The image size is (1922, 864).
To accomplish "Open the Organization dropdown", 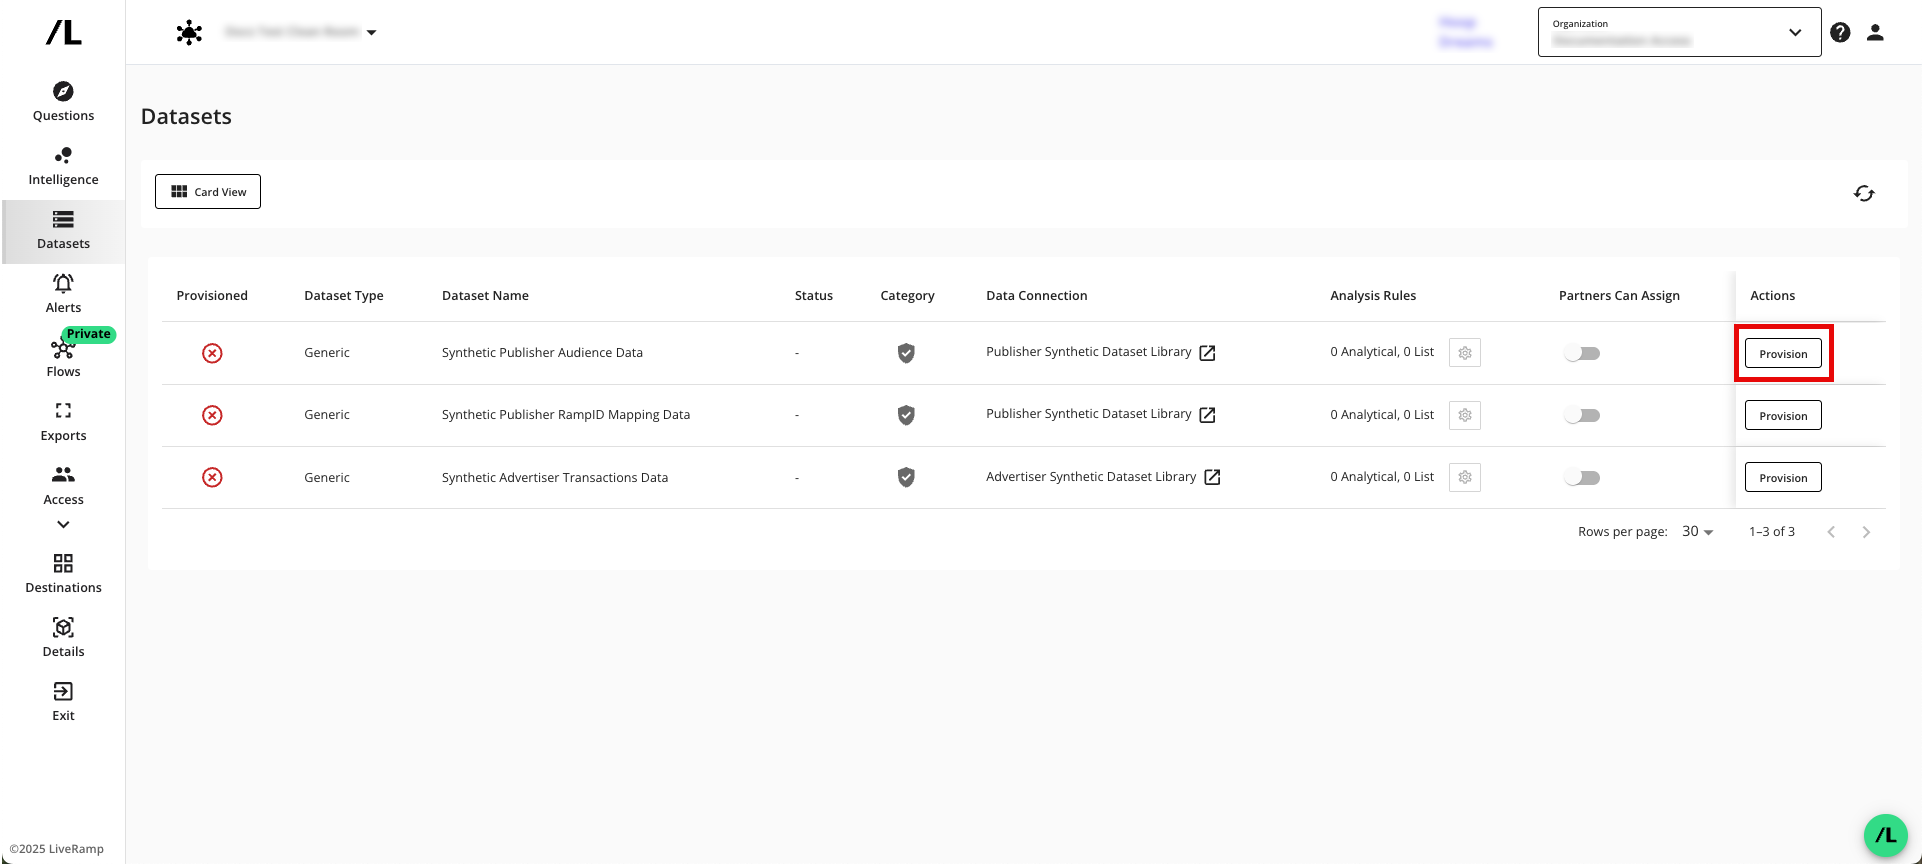I will click(x=1679, y=32).
